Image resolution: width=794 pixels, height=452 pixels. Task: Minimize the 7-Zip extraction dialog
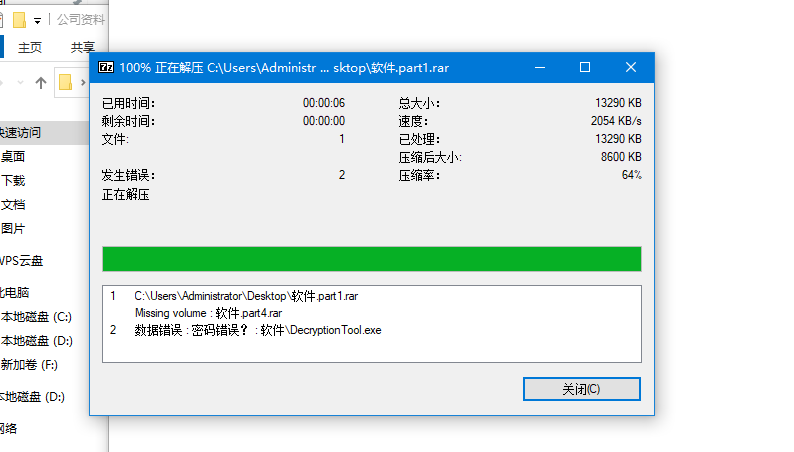[x=540, y=67]
